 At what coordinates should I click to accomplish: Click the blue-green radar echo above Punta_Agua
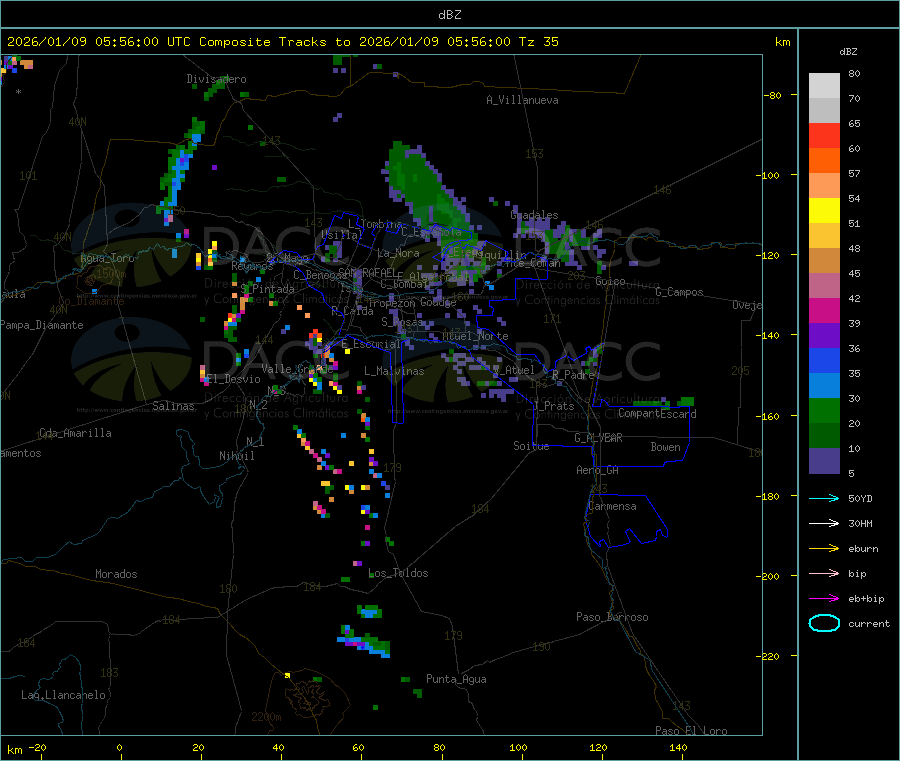coord(364,643)
